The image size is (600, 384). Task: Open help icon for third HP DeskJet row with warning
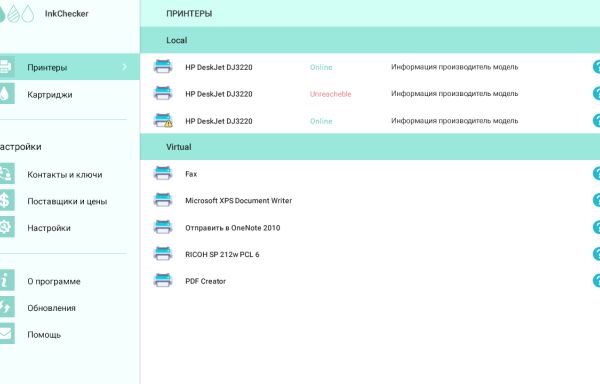coord(596,120)
